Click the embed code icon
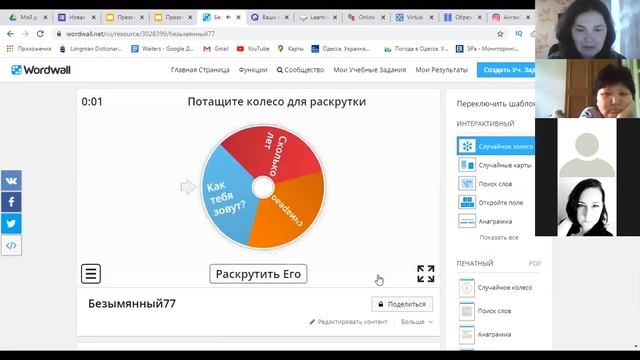This screenshot has height=360, width=640. pos(11,245)
